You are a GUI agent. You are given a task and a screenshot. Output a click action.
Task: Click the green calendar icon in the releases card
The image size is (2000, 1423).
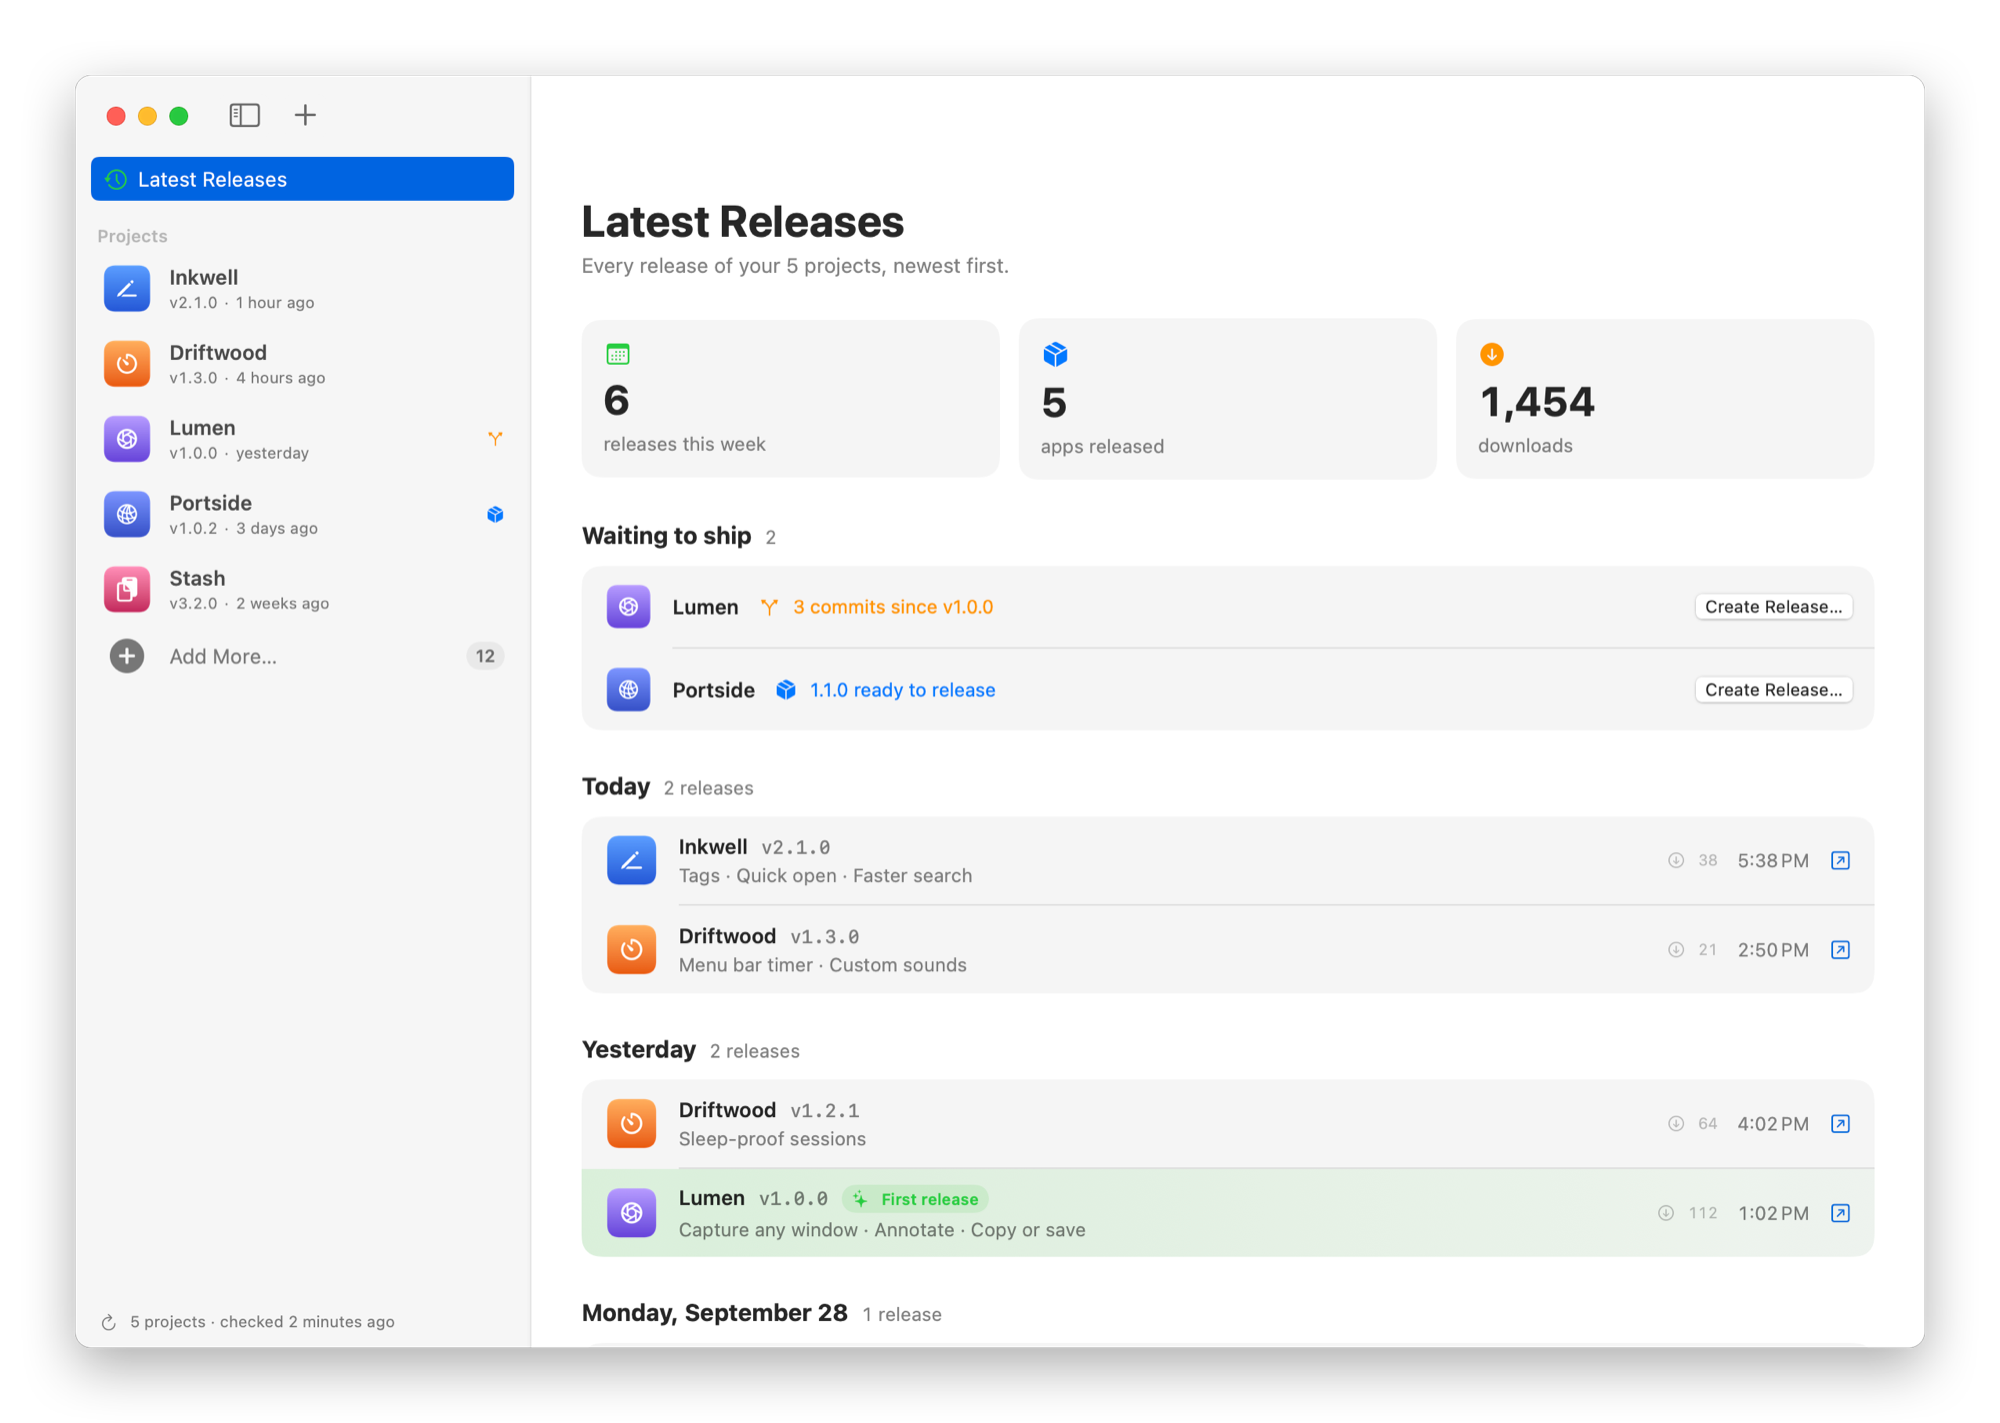tap(618, 354)
